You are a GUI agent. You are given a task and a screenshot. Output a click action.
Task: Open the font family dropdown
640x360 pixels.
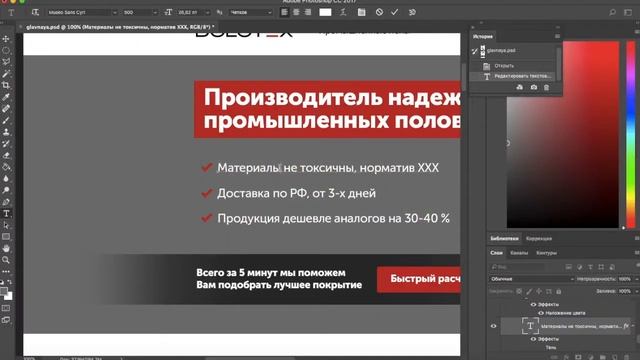82,13
